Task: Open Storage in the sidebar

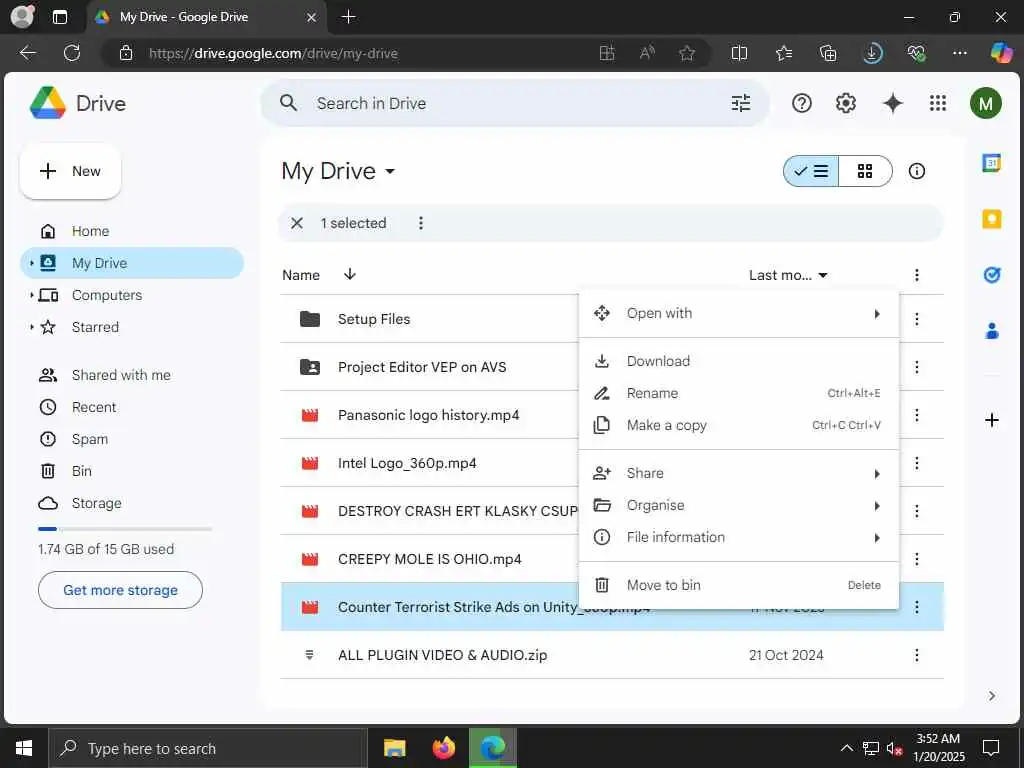Action: pyautogui.click(x=131, y=503)
